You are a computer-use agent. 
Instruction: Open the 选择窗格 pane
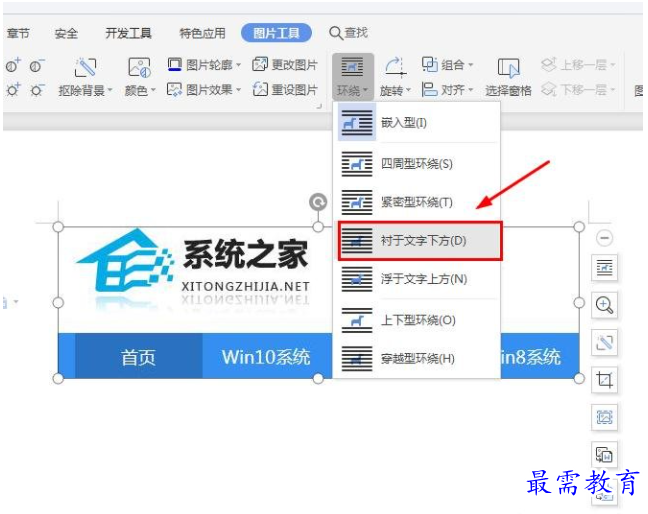[508, 76]
